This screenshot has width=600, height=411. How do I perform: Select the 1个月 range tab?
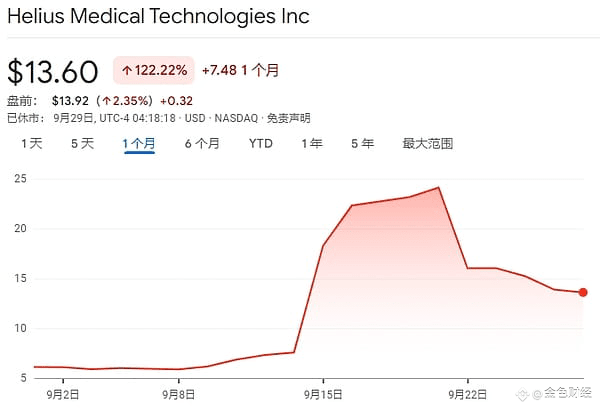coord(139,144)
